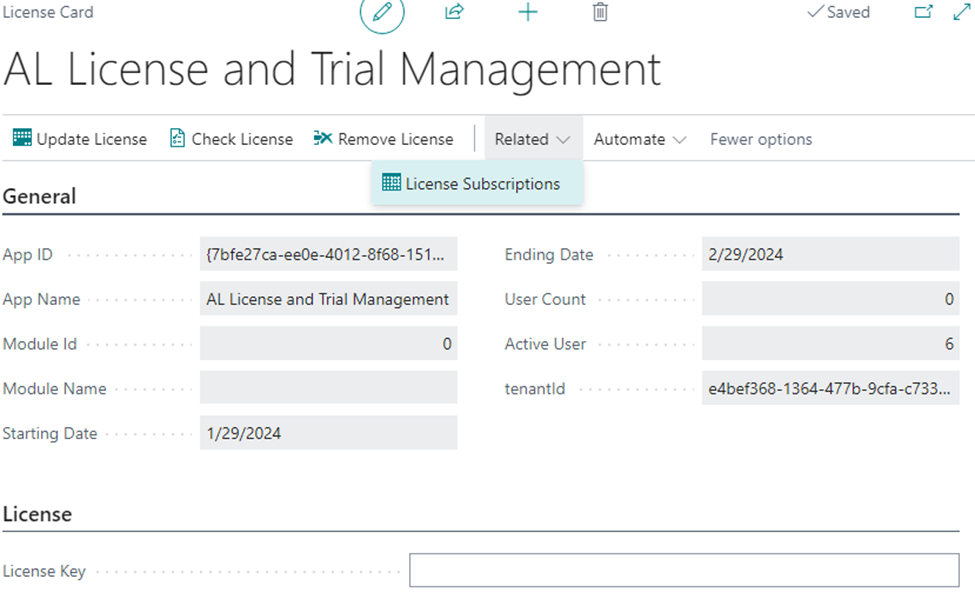
Task: Collapse the General section header
Action: coord(39,197)
